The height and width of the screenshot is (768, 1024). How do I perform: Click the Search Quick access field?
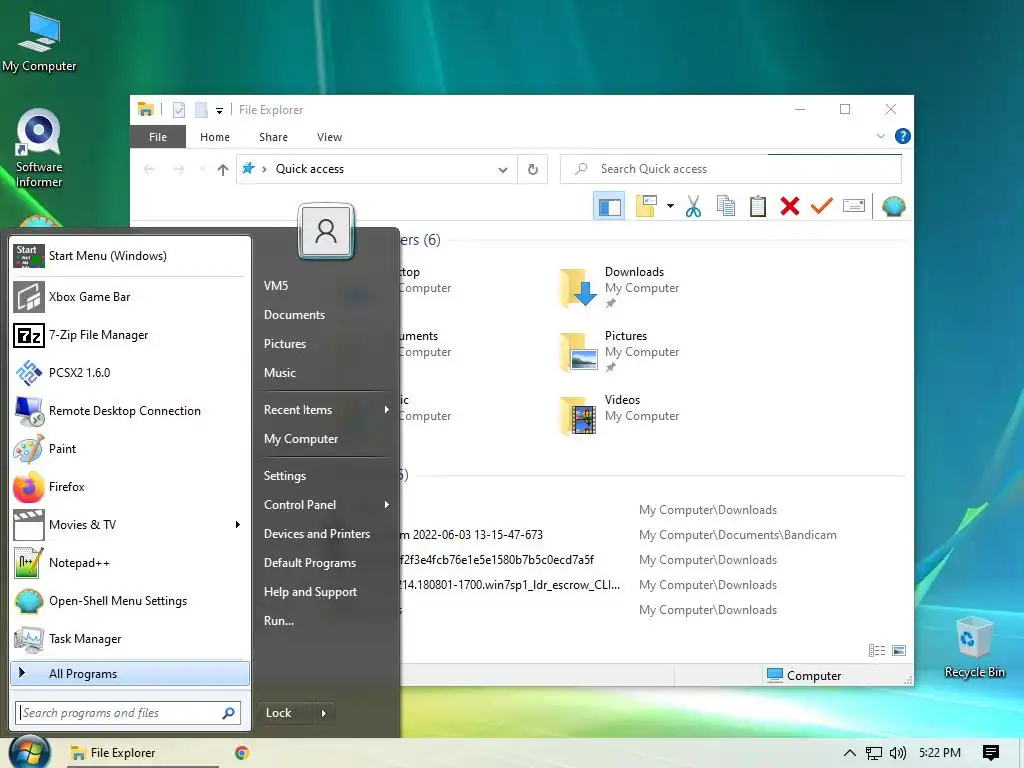[x=731, y=169]
